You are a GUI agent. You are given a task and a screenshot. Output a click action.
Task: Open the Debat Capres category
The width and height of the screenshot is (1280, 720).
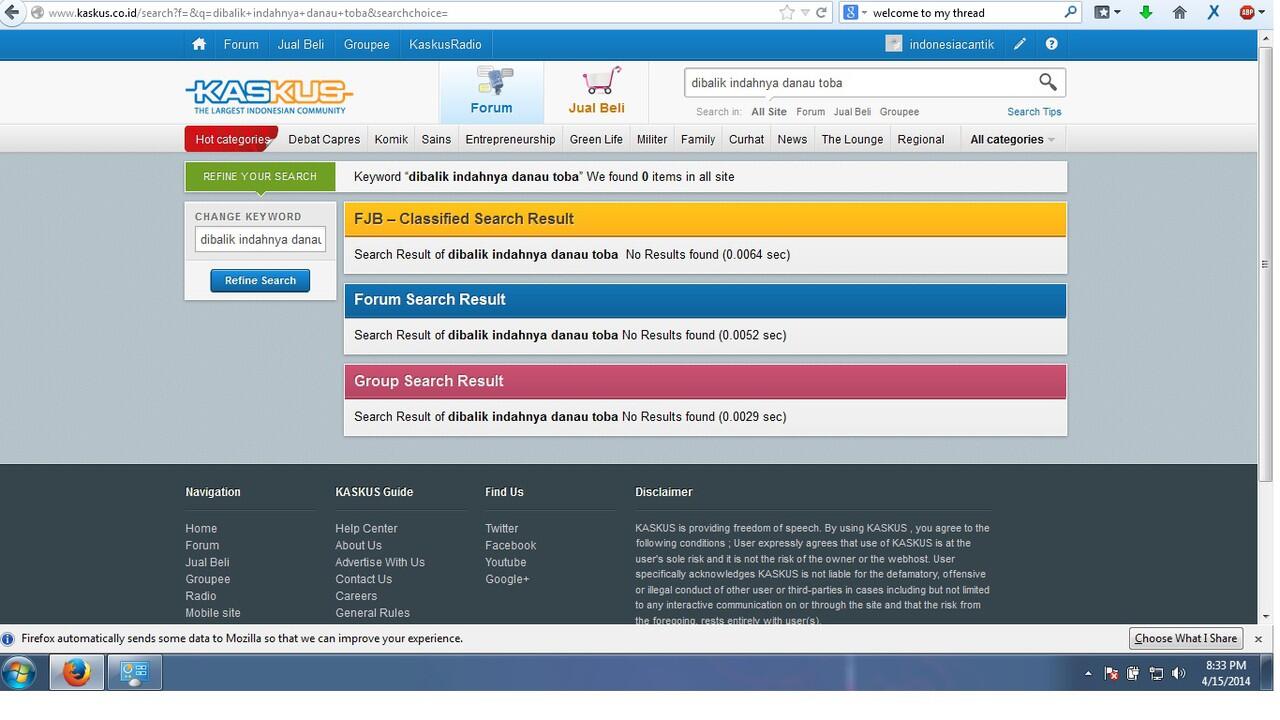(324, 139)
